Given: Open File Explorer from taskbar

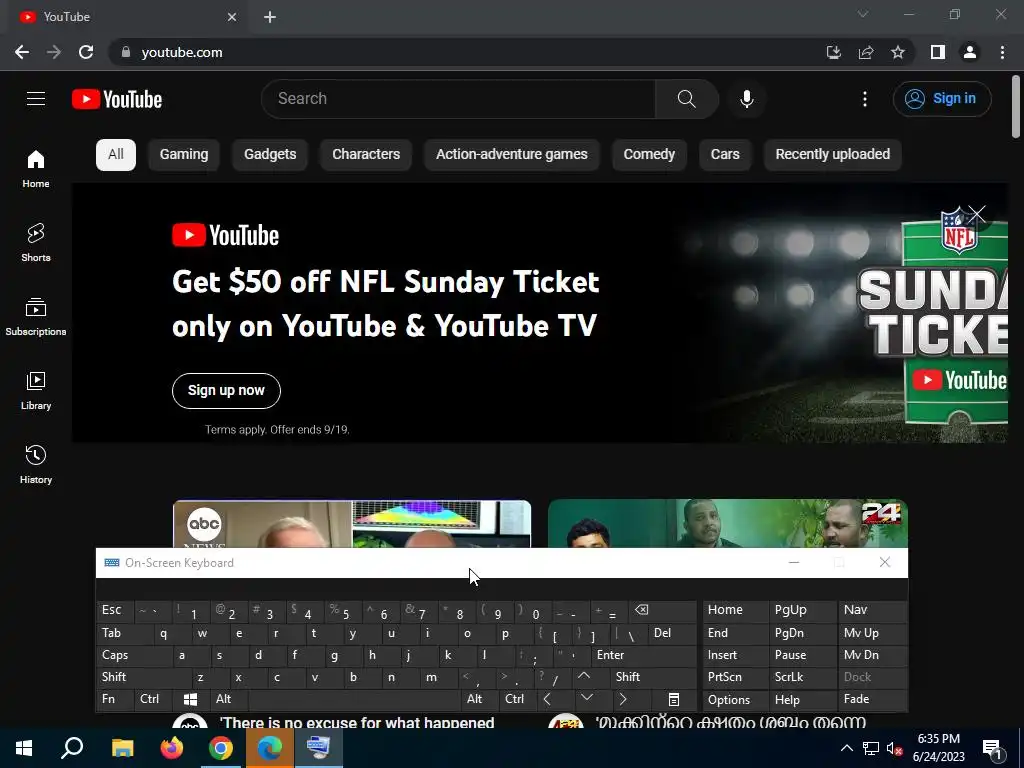Looking at the screenshot, I should coord(122,748).
